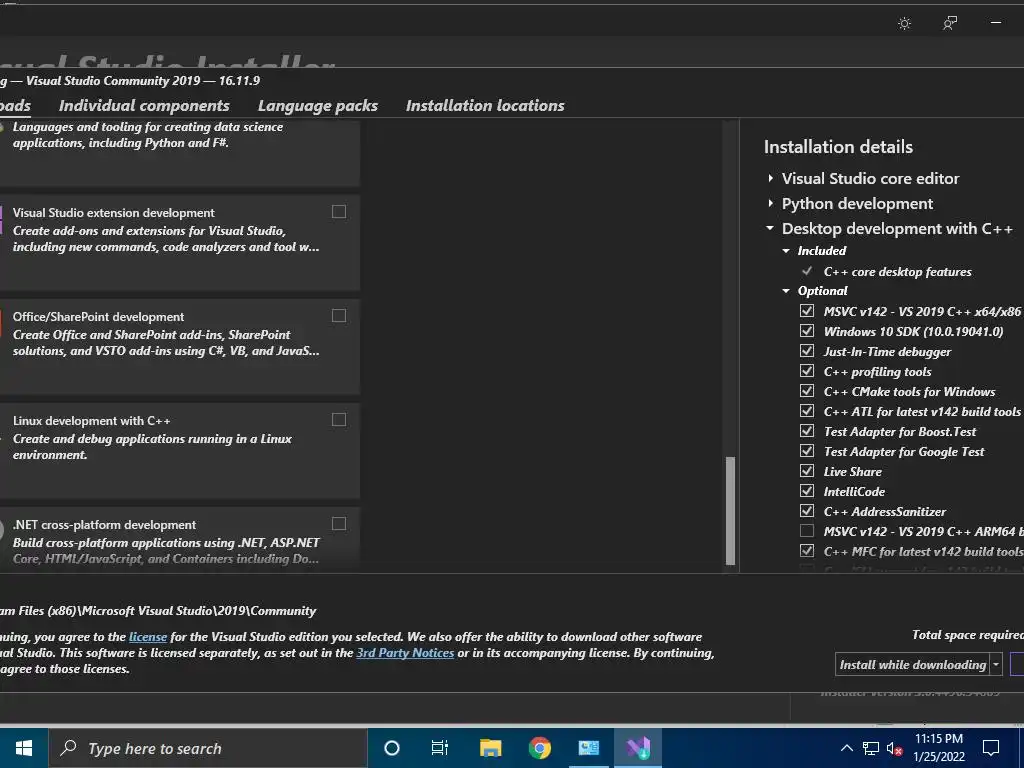
Task: Collapse Desktop development with C++ section
Action: point(770,228)
